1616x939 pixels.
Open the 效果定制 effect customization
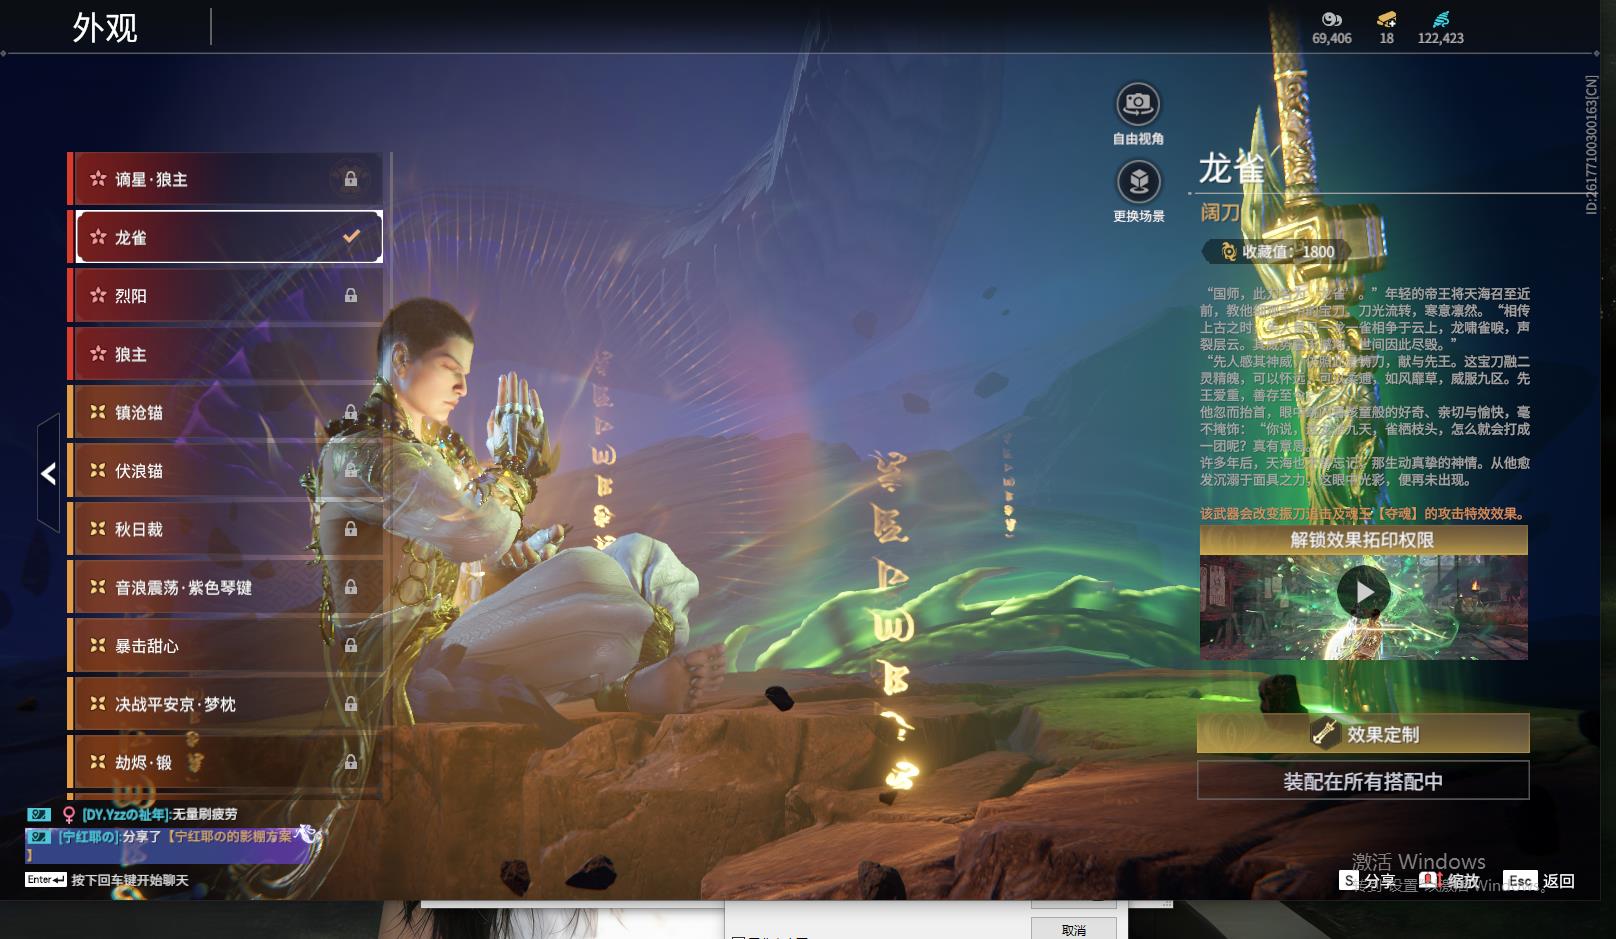[1363, 733]
